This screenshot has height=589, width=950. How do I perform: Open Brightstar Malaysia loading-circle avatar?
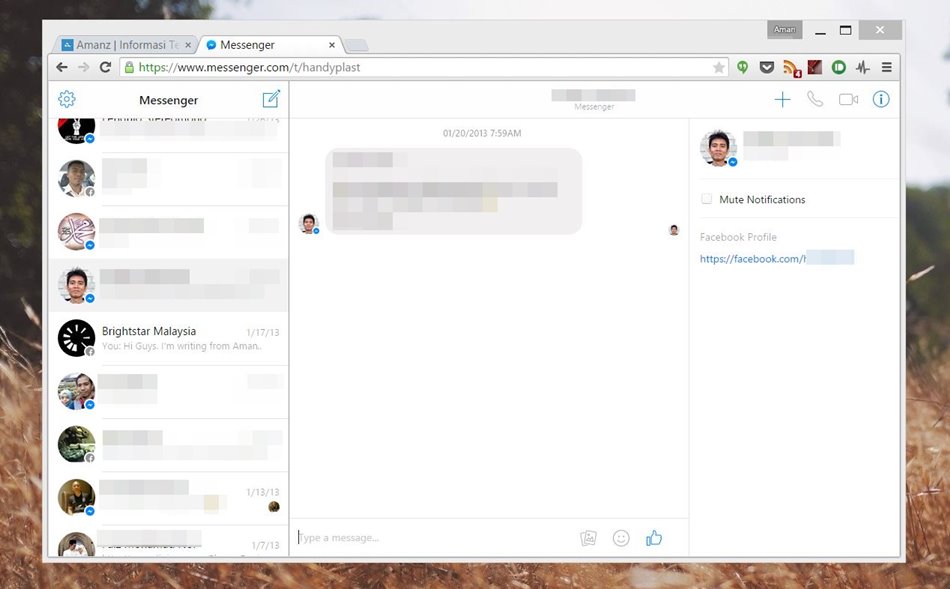pyautogui.click(x=76, y=338)
